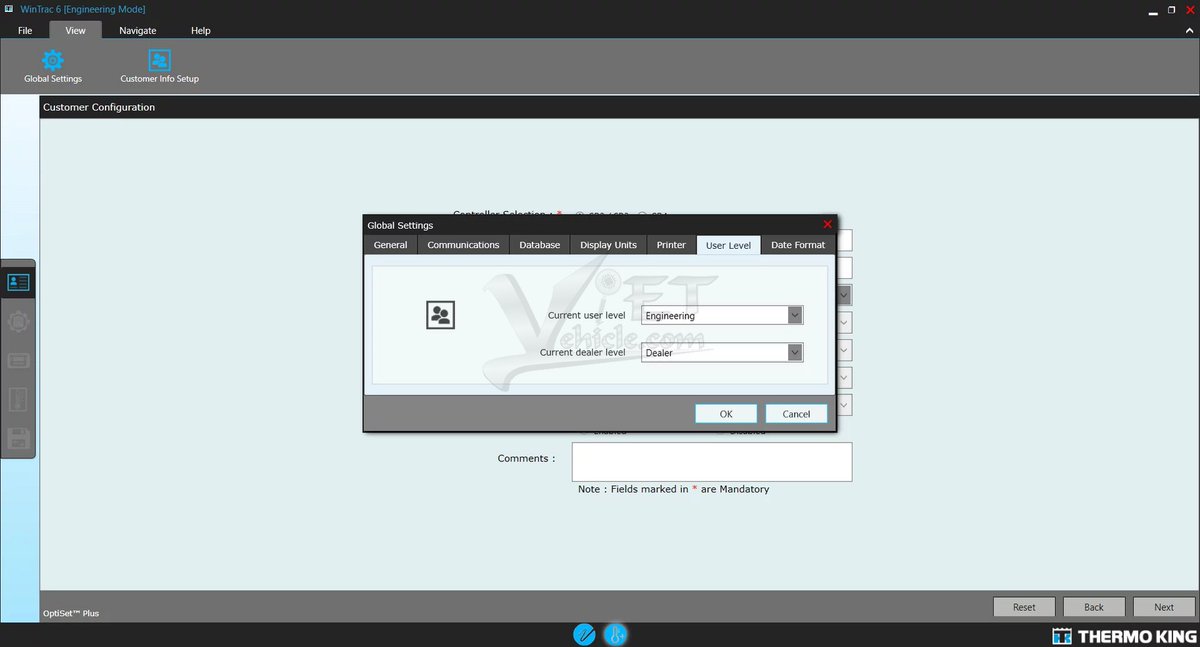Switch to the Communications tab
1200x647 pixels.
coord(463,245)
